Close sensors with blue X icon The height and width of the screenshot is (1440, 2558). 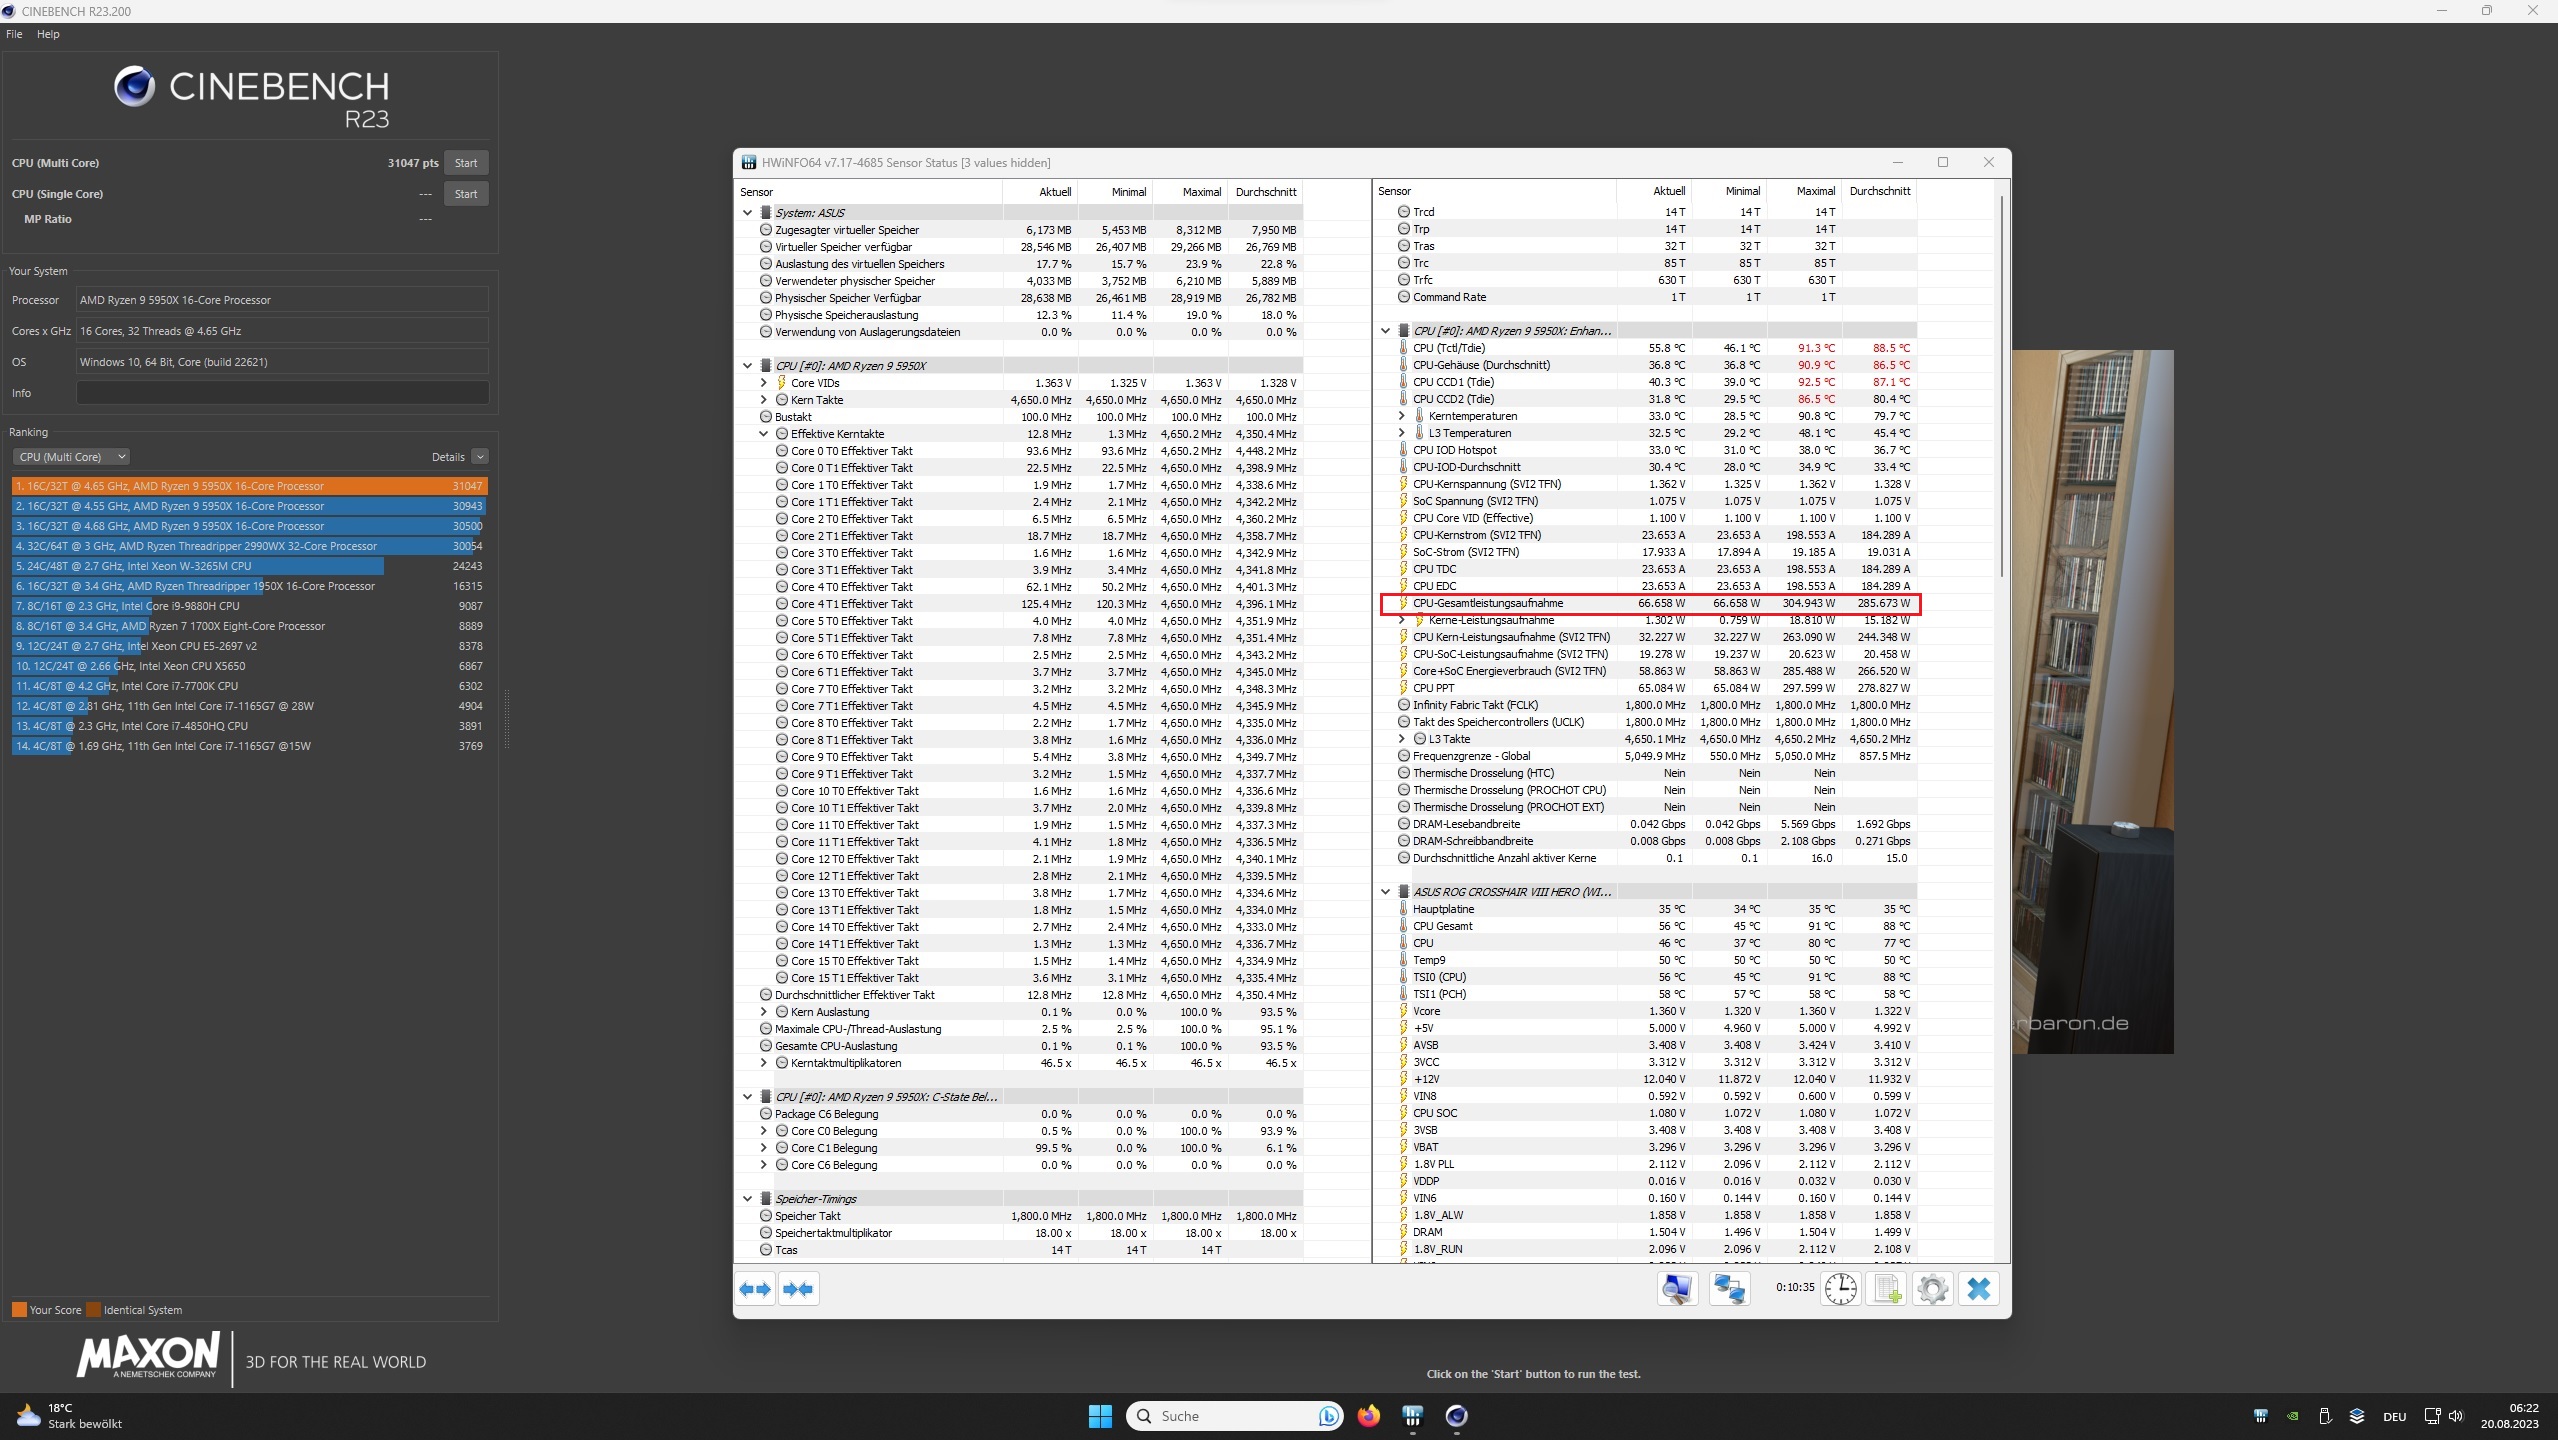coord(1978,1288)
